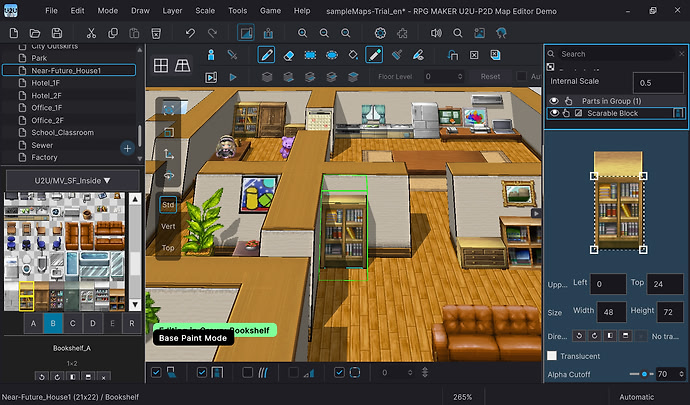Create a new file with the blank page icon
This screenshot has width=690, height=405.
[x=14, y=33]
